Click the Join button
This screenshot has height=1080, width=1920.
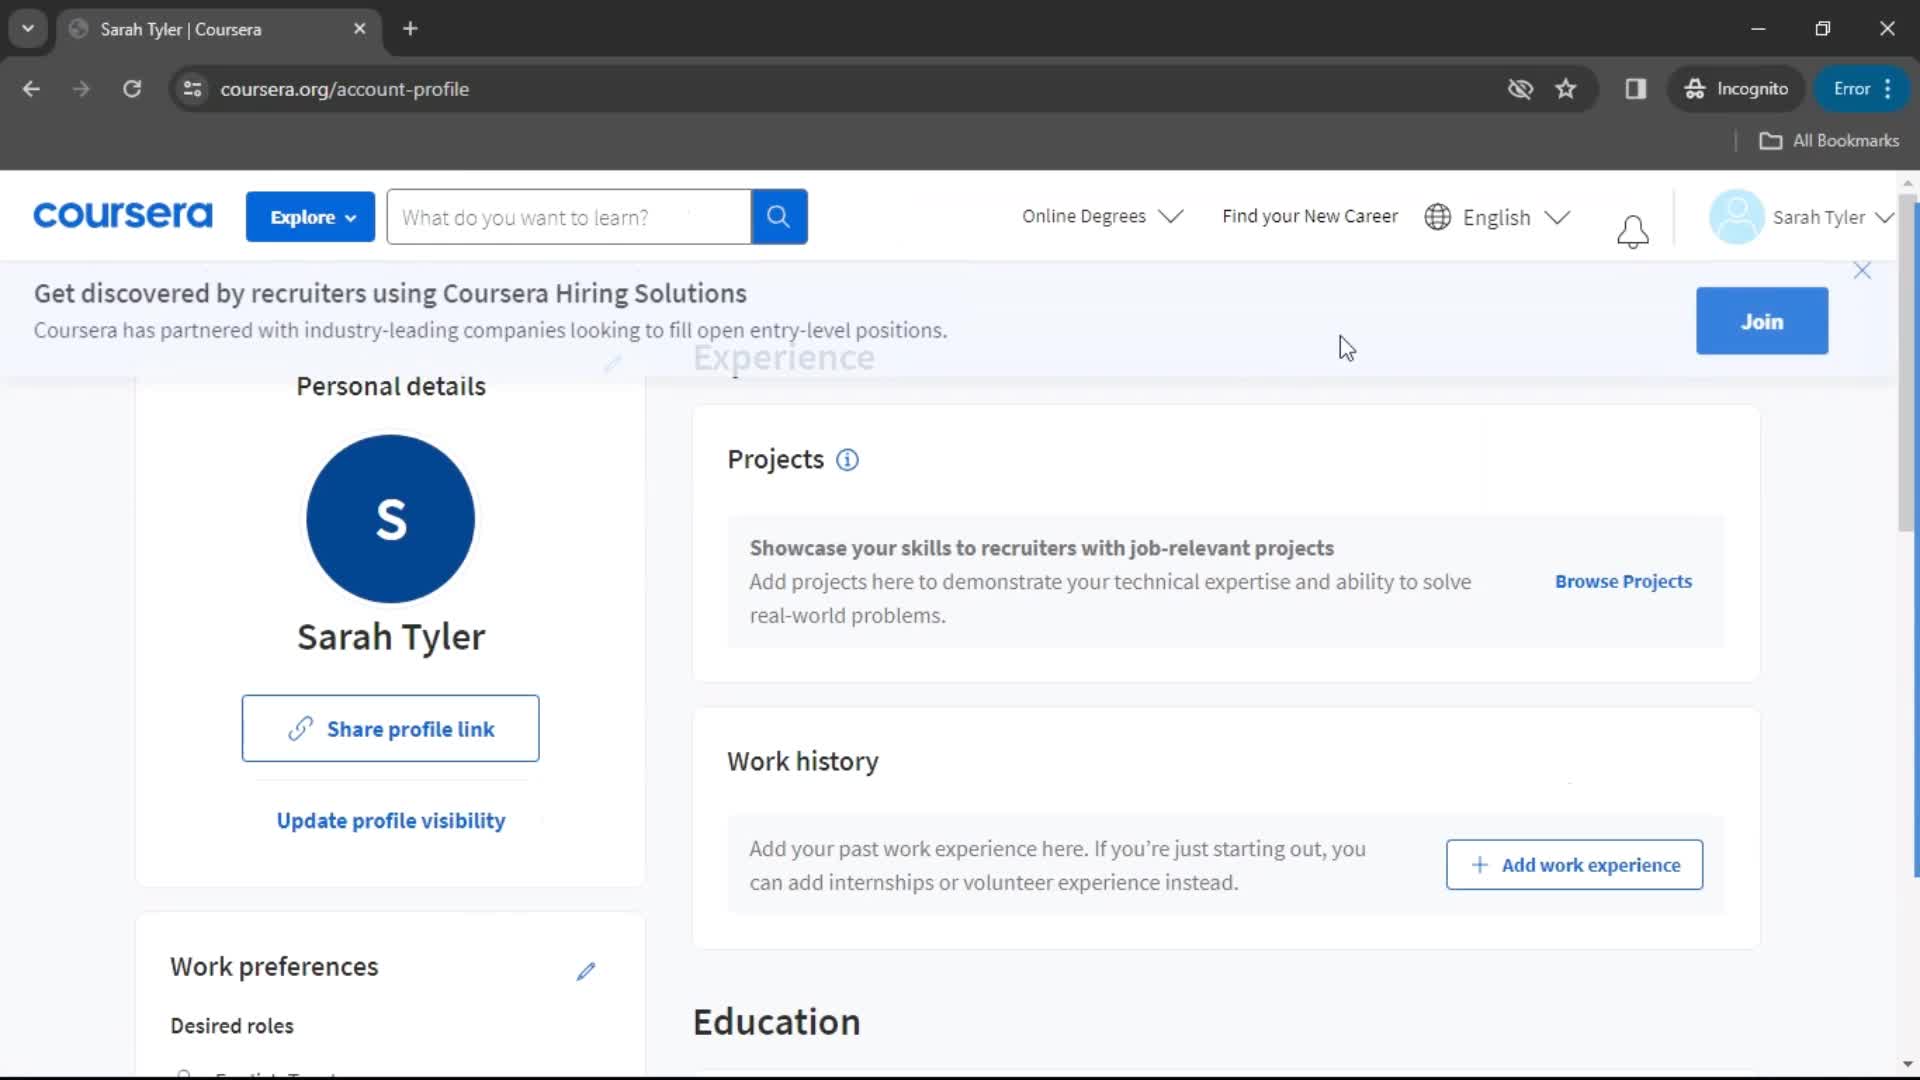tap(1761, 321)
